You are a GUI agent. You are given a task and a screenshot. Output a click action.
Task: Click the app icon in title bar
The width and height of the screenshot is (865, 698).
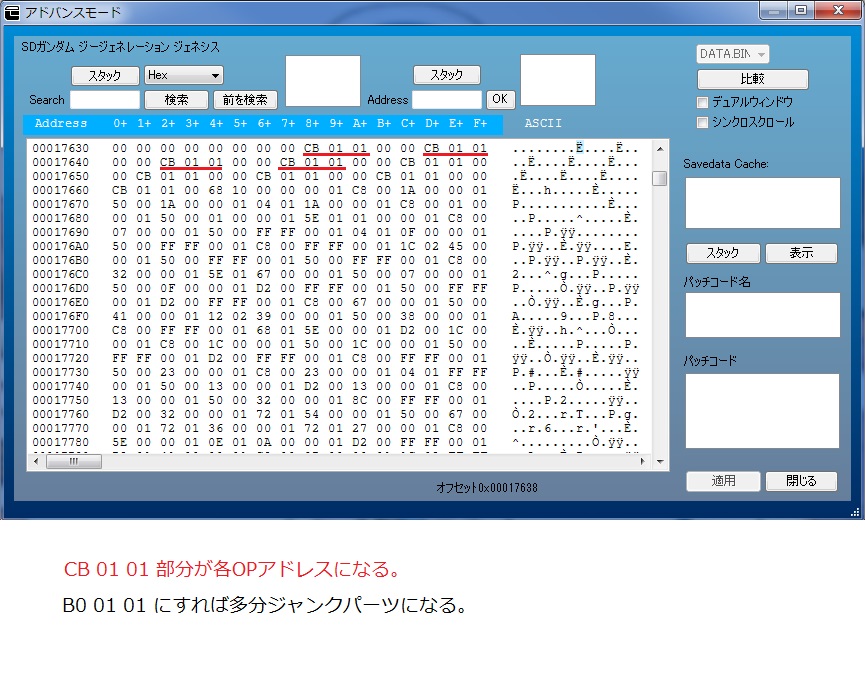[x=12, y=12]
